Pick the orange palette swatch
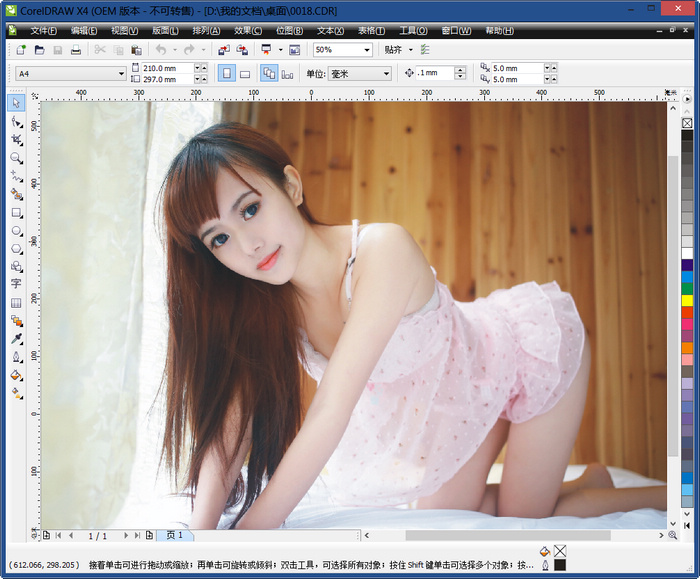Image resolution: width=700 pixels, height=579 pixels. [687, 348]
